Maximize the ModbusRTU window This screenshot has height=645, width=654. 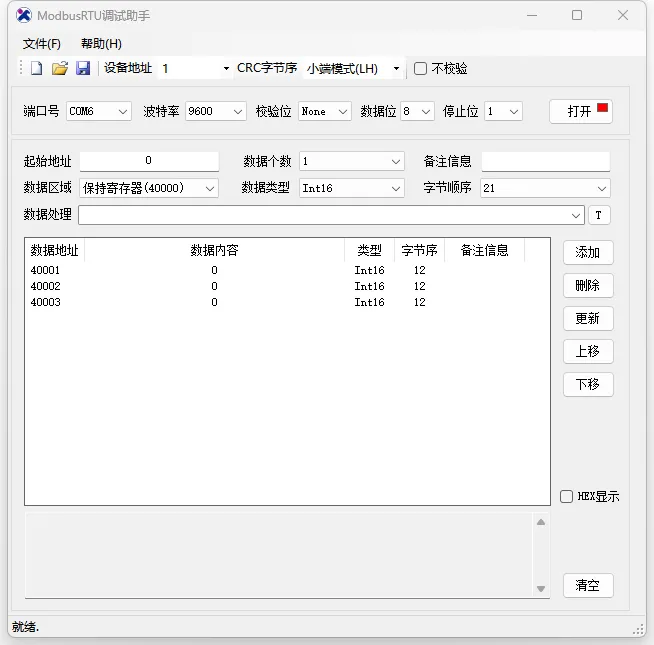pos(577,15)
